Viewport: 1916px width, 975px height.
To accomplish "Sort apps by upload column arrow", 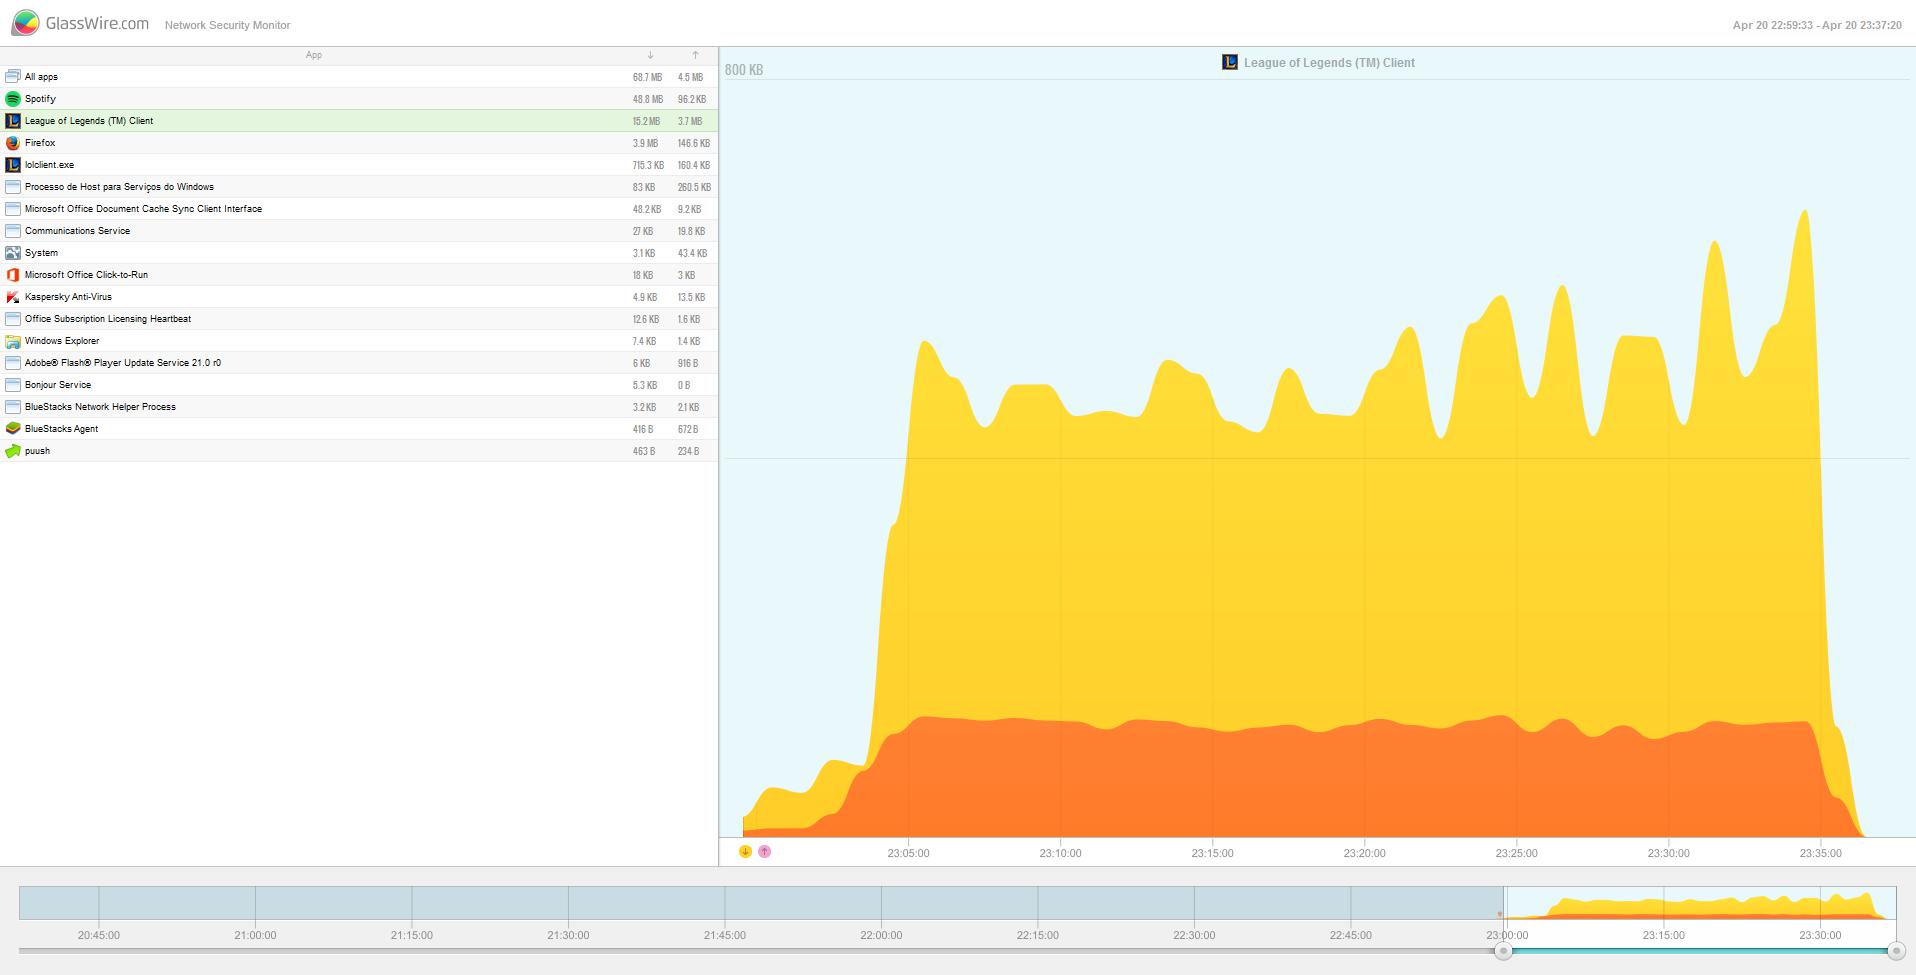I will pos(695,55).
